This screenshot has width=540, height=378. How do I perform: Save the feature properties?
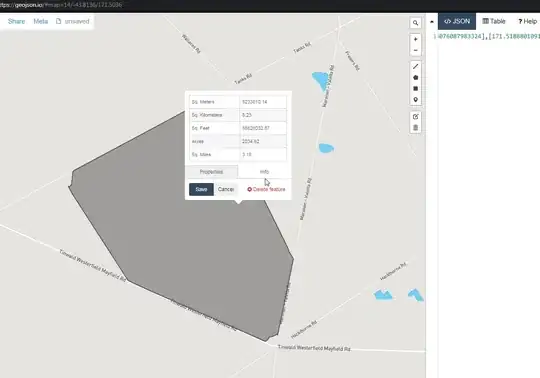[201, 189]
